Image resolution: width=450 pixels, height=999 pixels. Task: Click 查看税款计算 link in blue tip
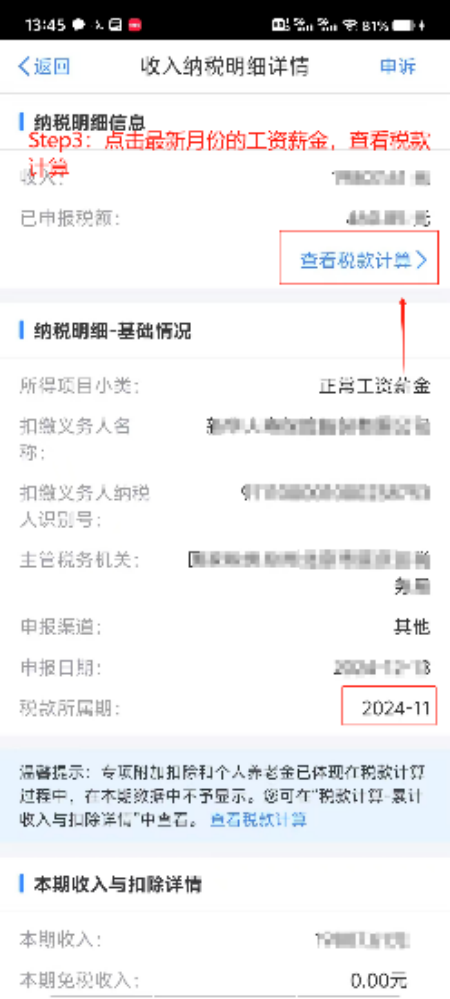(x=258, y=819)
